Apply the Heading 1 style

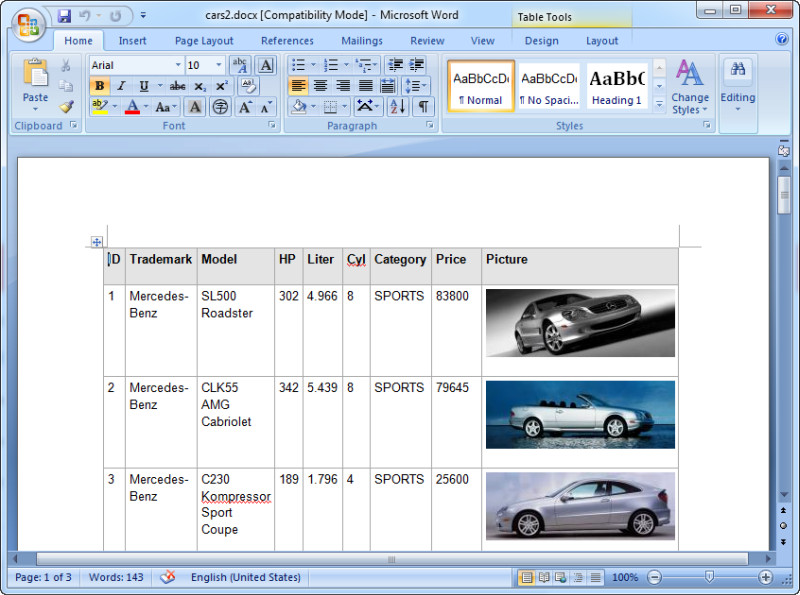point(617,86)
